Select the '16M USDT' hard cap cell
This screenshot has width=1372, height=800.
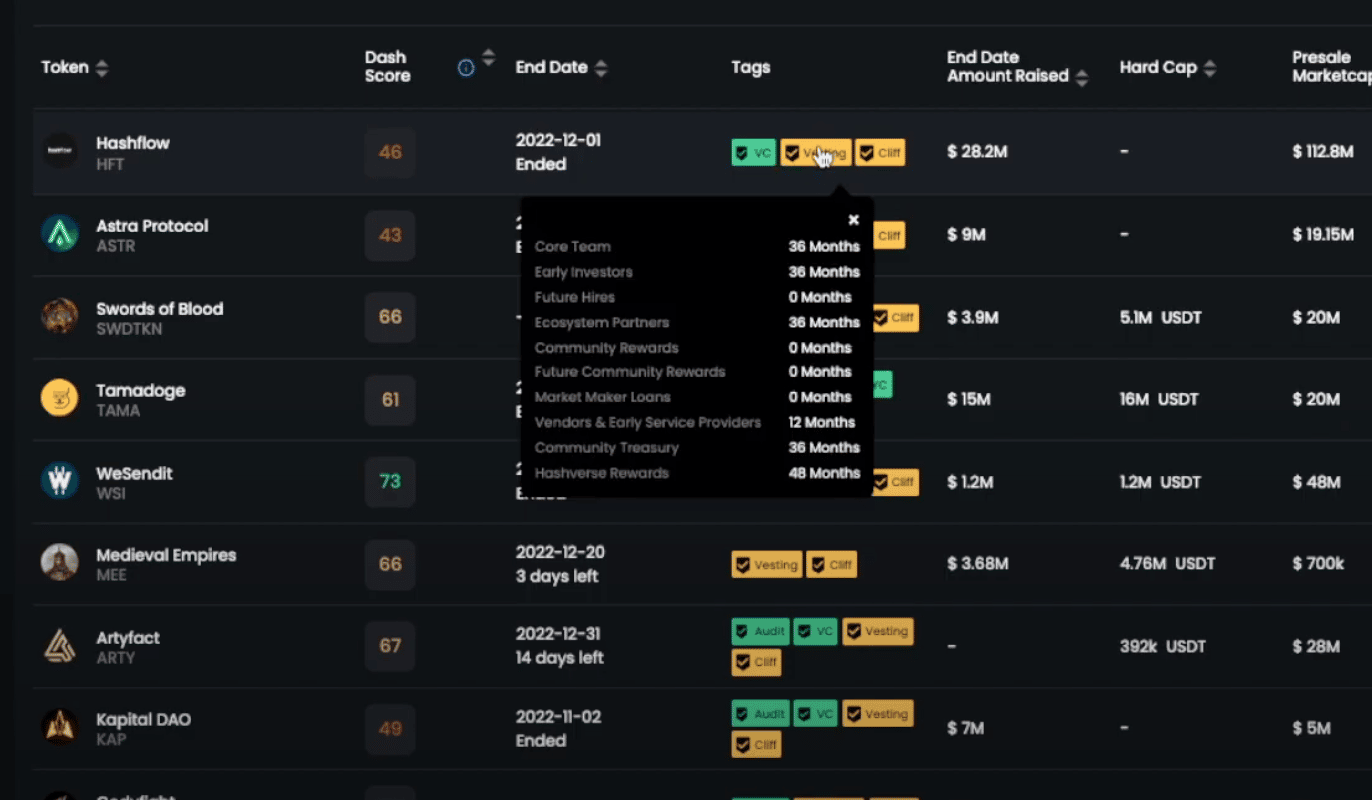pos(1160,399)
